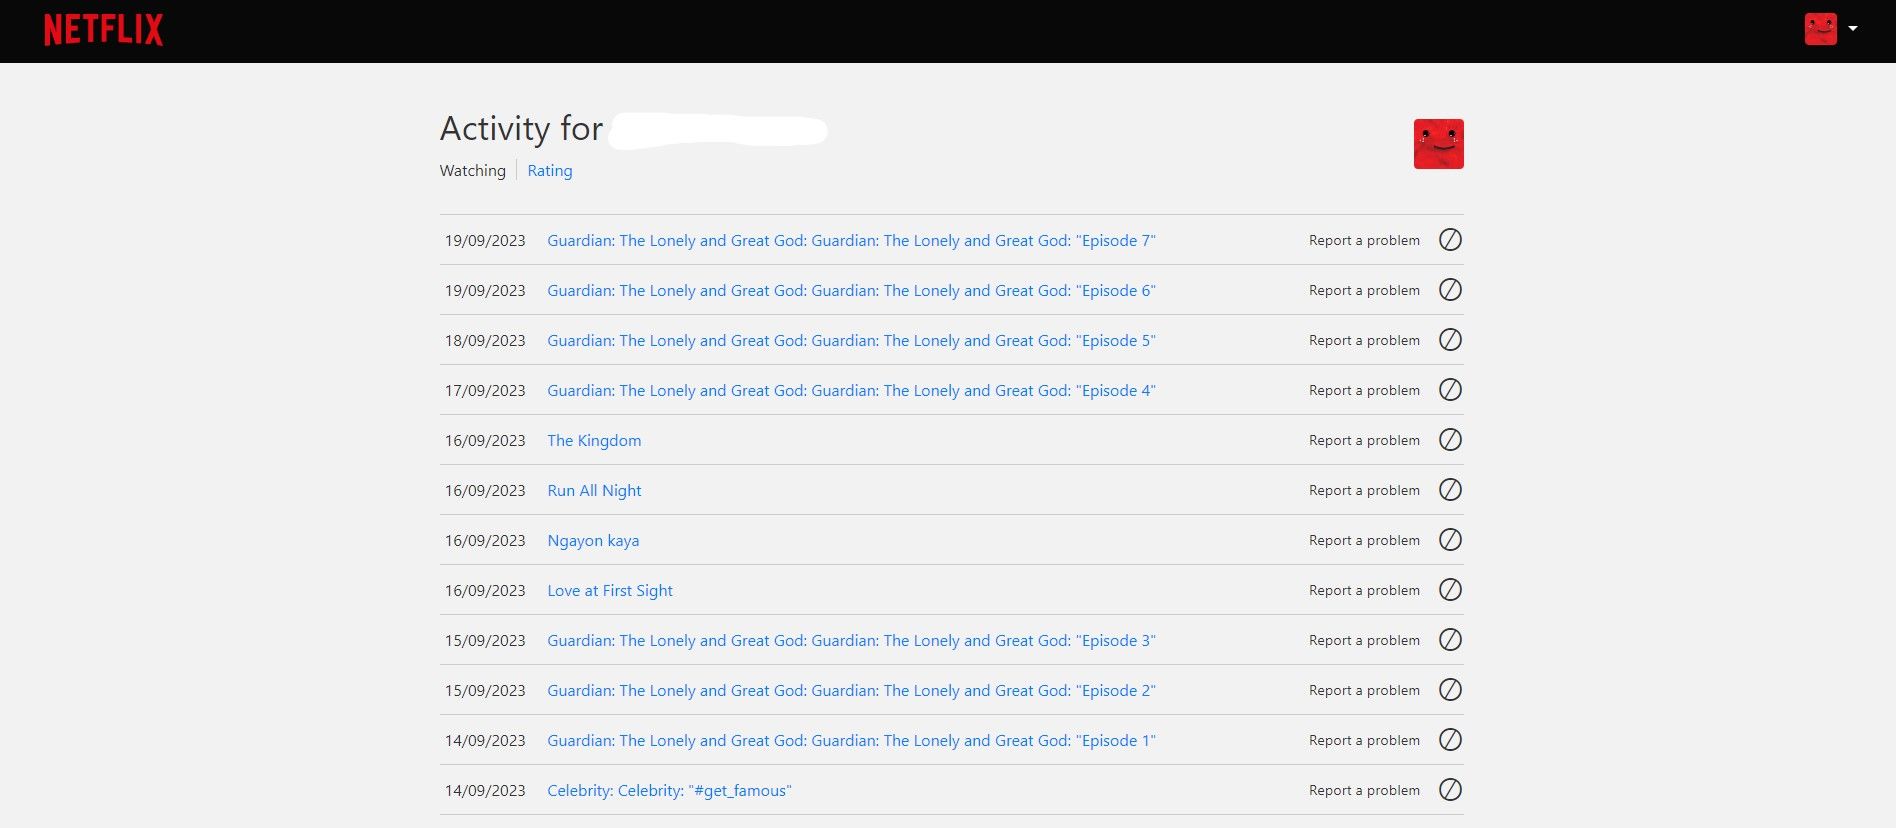The width and height of the screenshot is (1896, 828).
Task: Switch to the Rating tab
Action: click(549, 171)
